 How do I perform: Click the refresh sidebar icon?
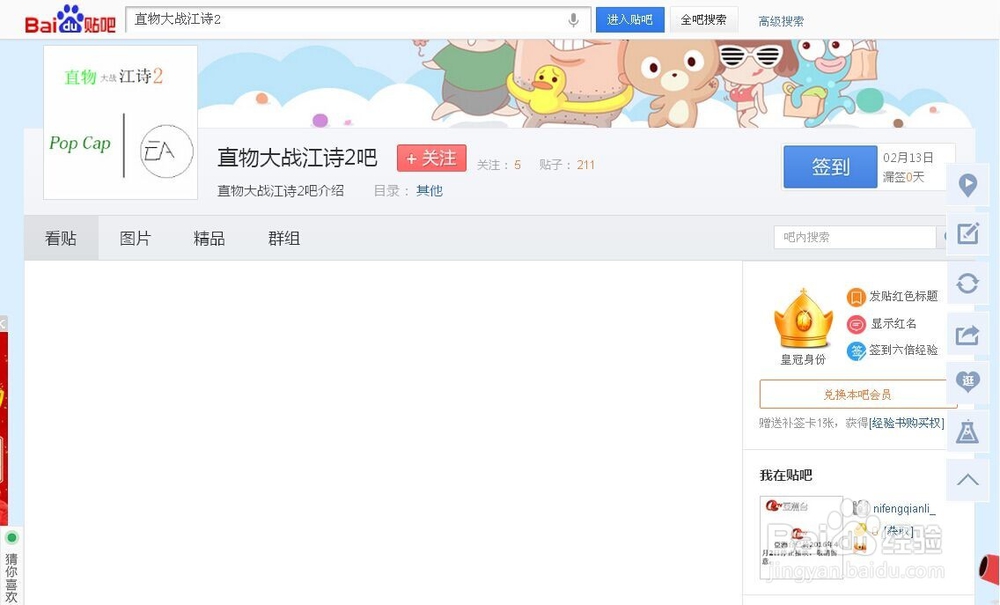tap(967, 283)
